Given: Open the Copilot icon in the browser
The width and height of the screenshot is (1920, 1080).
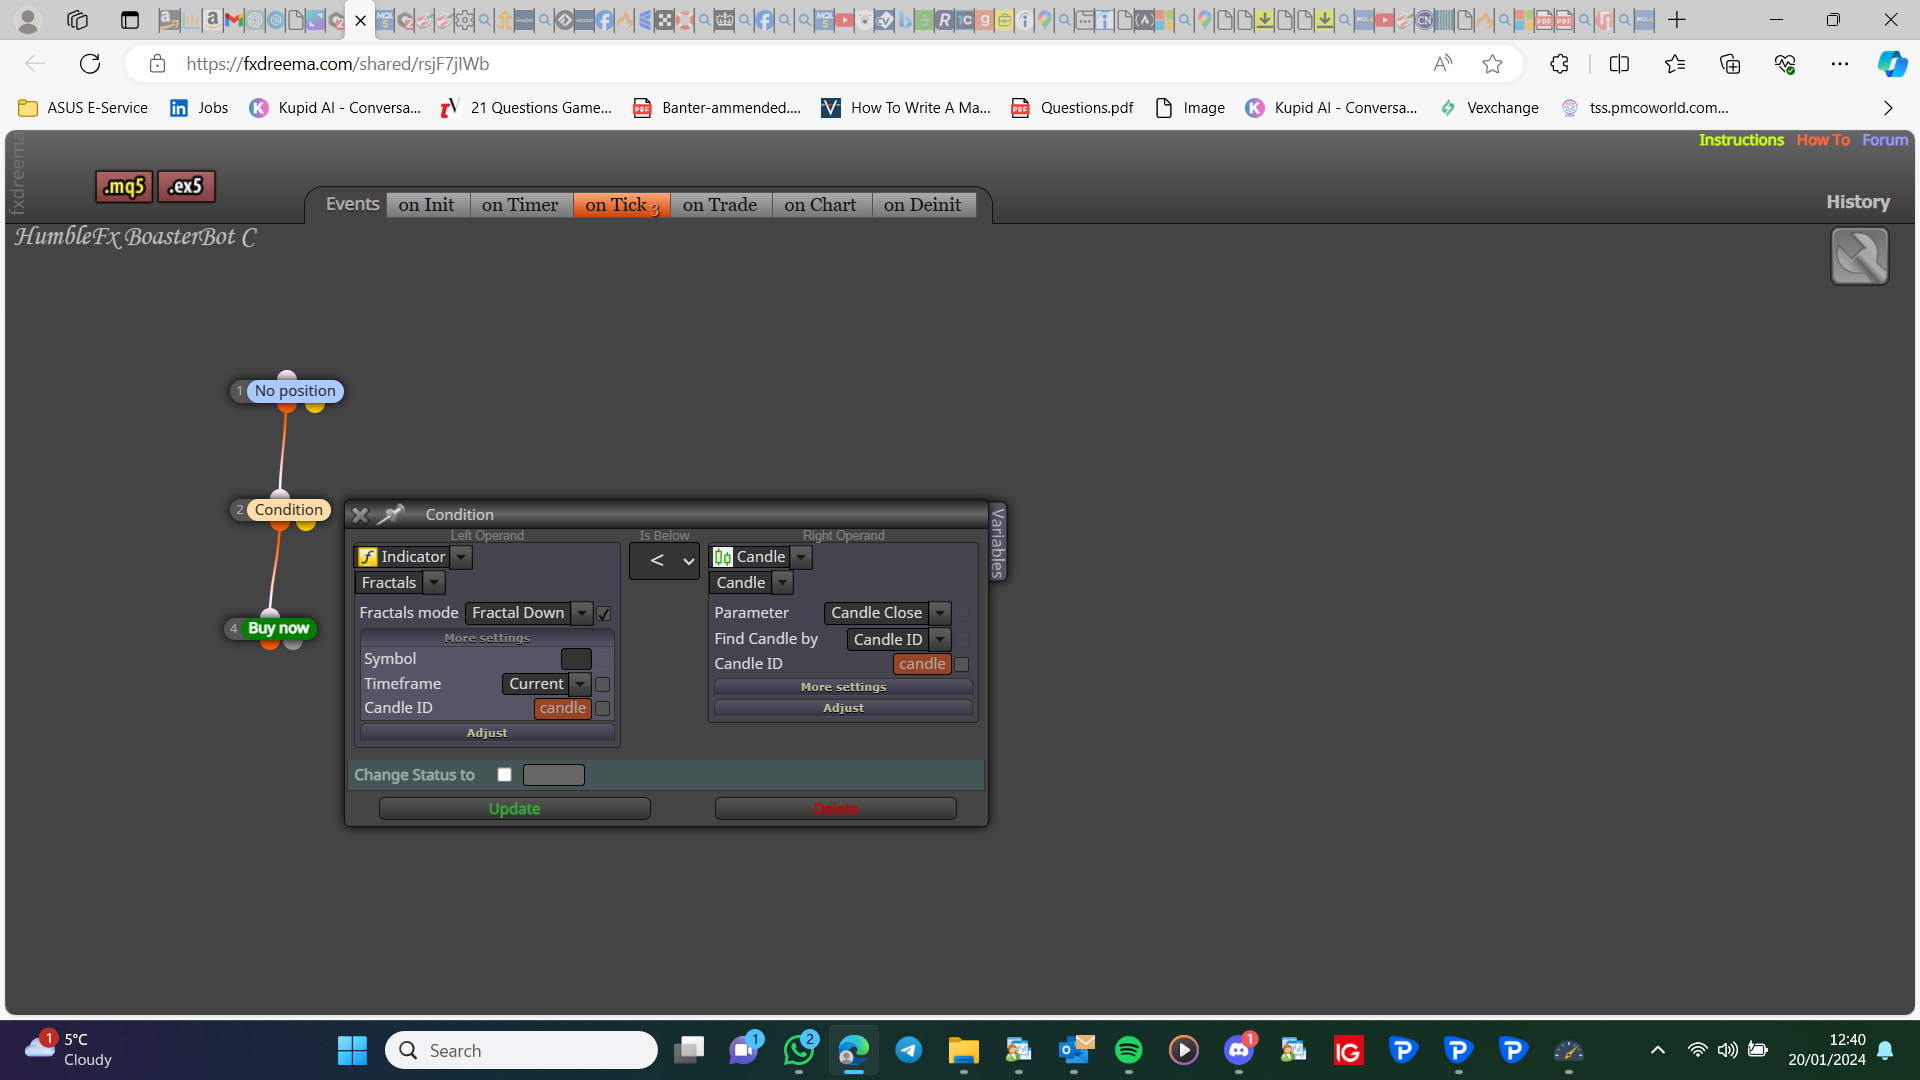Looking at the screenshot, I should tap(1891, 64).
